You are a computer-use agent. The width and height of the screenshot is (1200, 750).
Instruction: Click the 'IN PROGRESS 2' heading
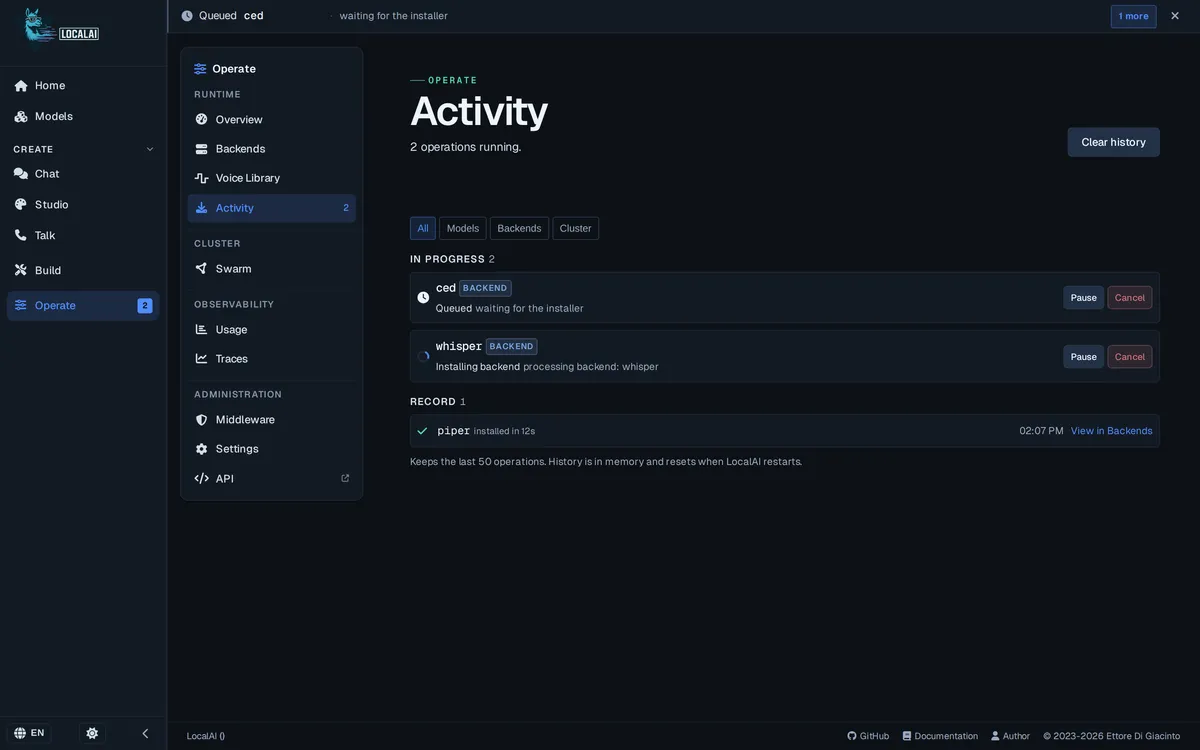pos(452,259)
